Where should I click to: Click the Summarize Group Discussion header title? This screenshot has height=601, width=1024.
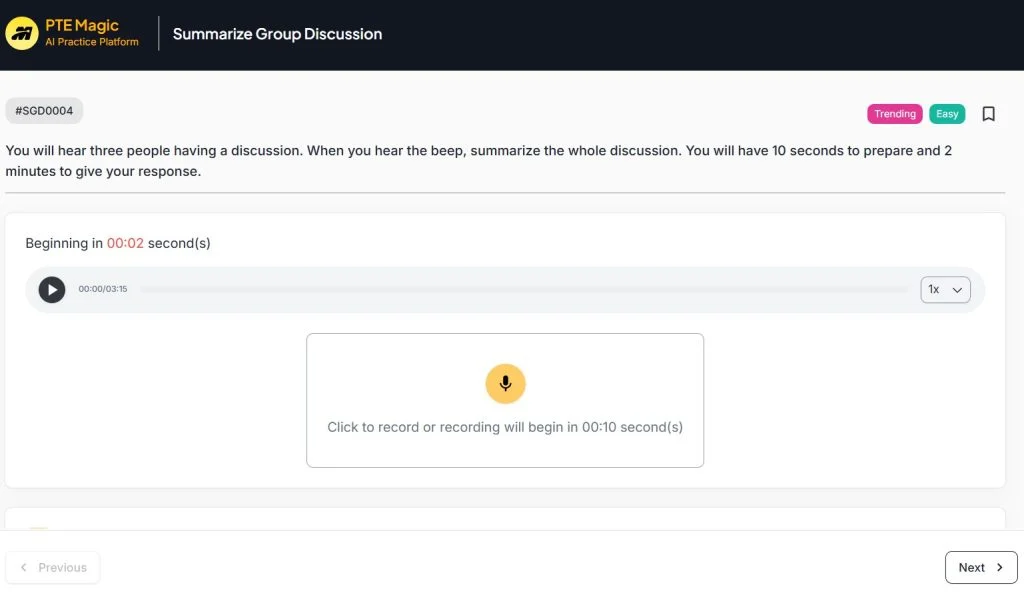277,34
